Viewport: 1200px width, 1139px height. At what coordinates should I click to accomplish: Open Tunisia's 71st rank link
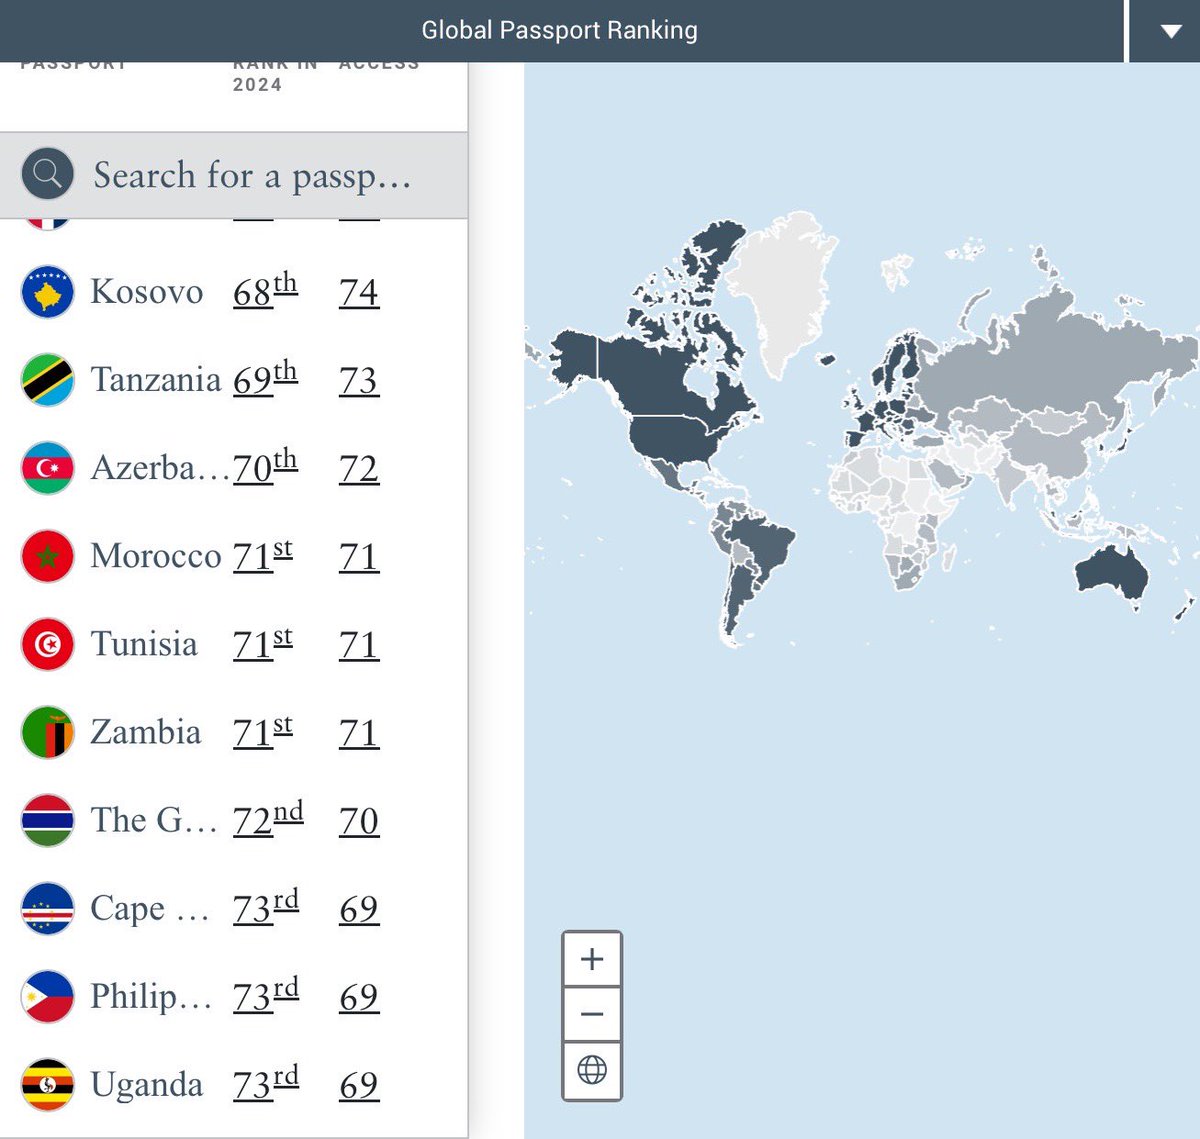coord(263,643)
